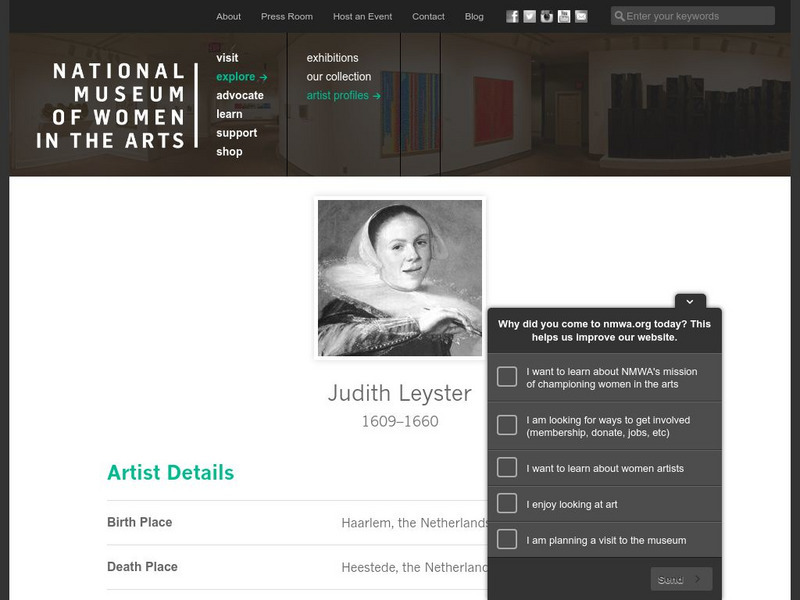Select the visit navigation item
The width and height of the screenshot is (800, 600).
227,58
